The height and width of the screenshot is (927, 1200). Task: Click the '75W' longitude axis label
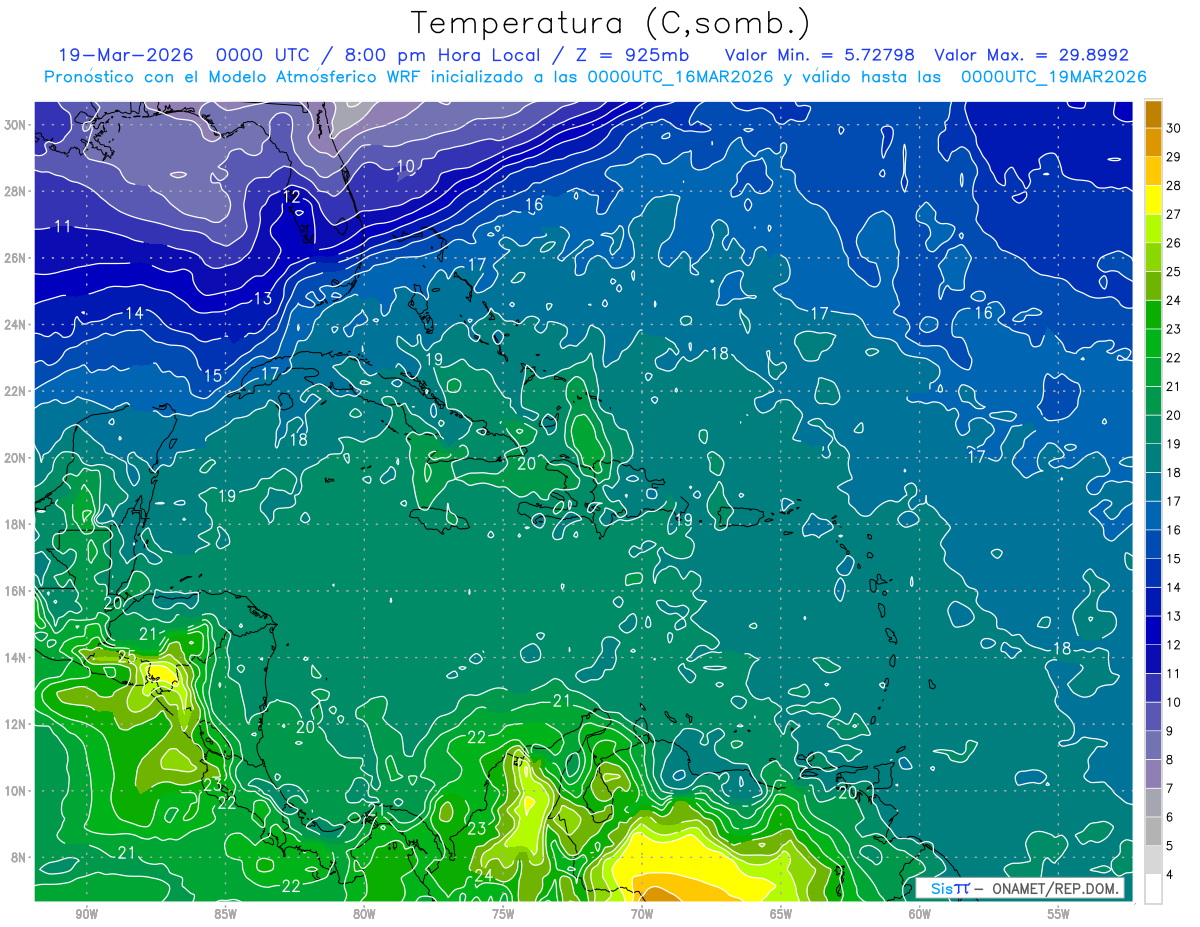[x=503, y=914]
